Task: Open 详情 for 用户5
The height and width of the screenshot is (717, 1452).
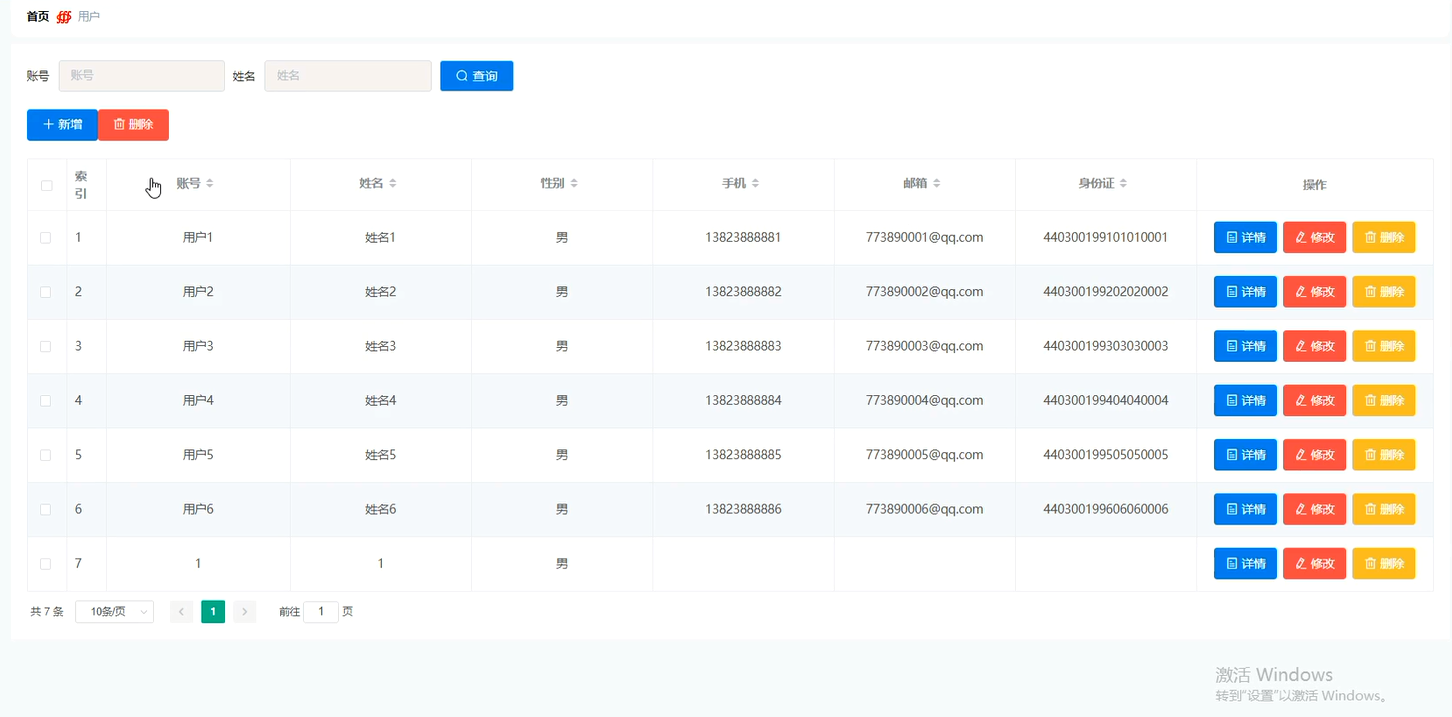Action: coord(1246,455)
